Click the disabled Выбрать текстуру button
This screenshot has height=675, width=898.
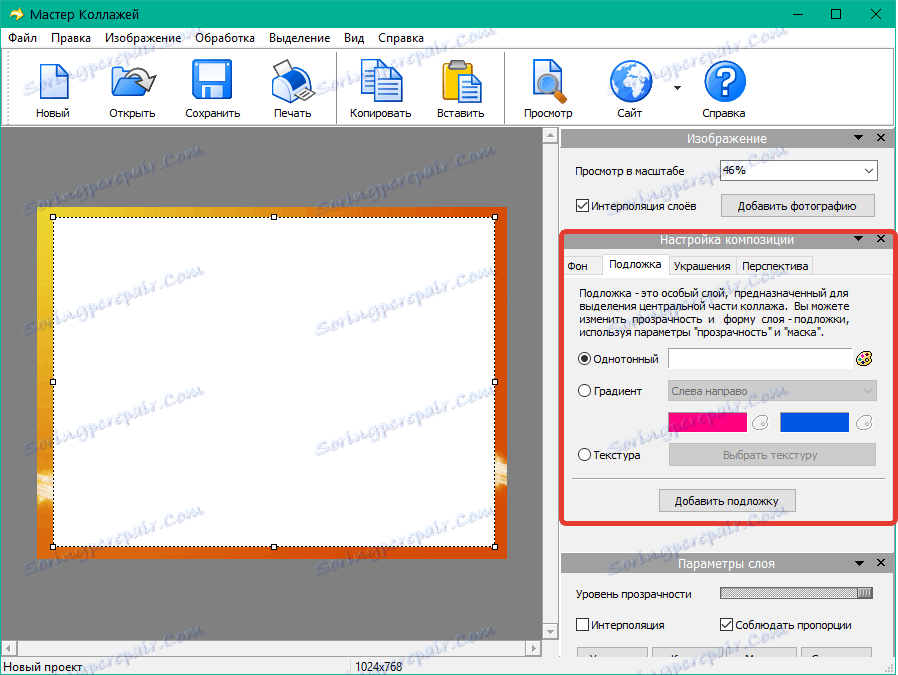[x=772, y=455]
